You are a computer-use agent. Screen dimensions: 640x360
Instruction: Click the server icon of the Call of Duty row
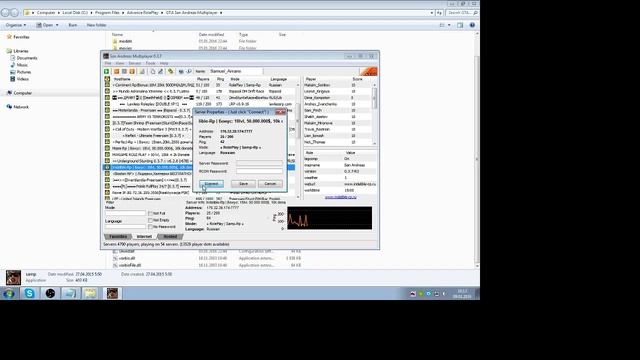(x=107, y=129)
